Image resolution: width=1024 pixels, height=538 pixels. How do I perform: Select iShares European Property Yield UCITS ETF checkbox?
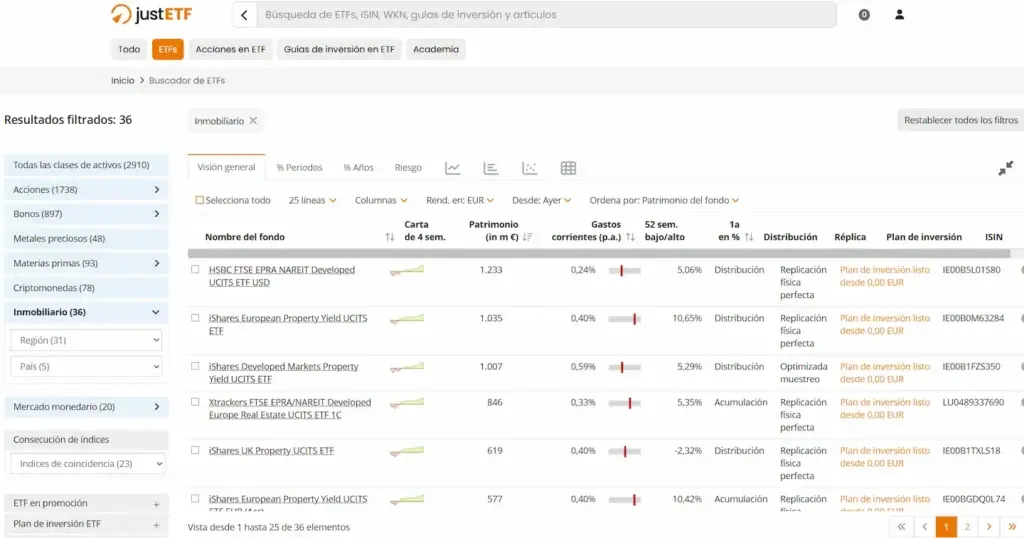tap(195, 317)
